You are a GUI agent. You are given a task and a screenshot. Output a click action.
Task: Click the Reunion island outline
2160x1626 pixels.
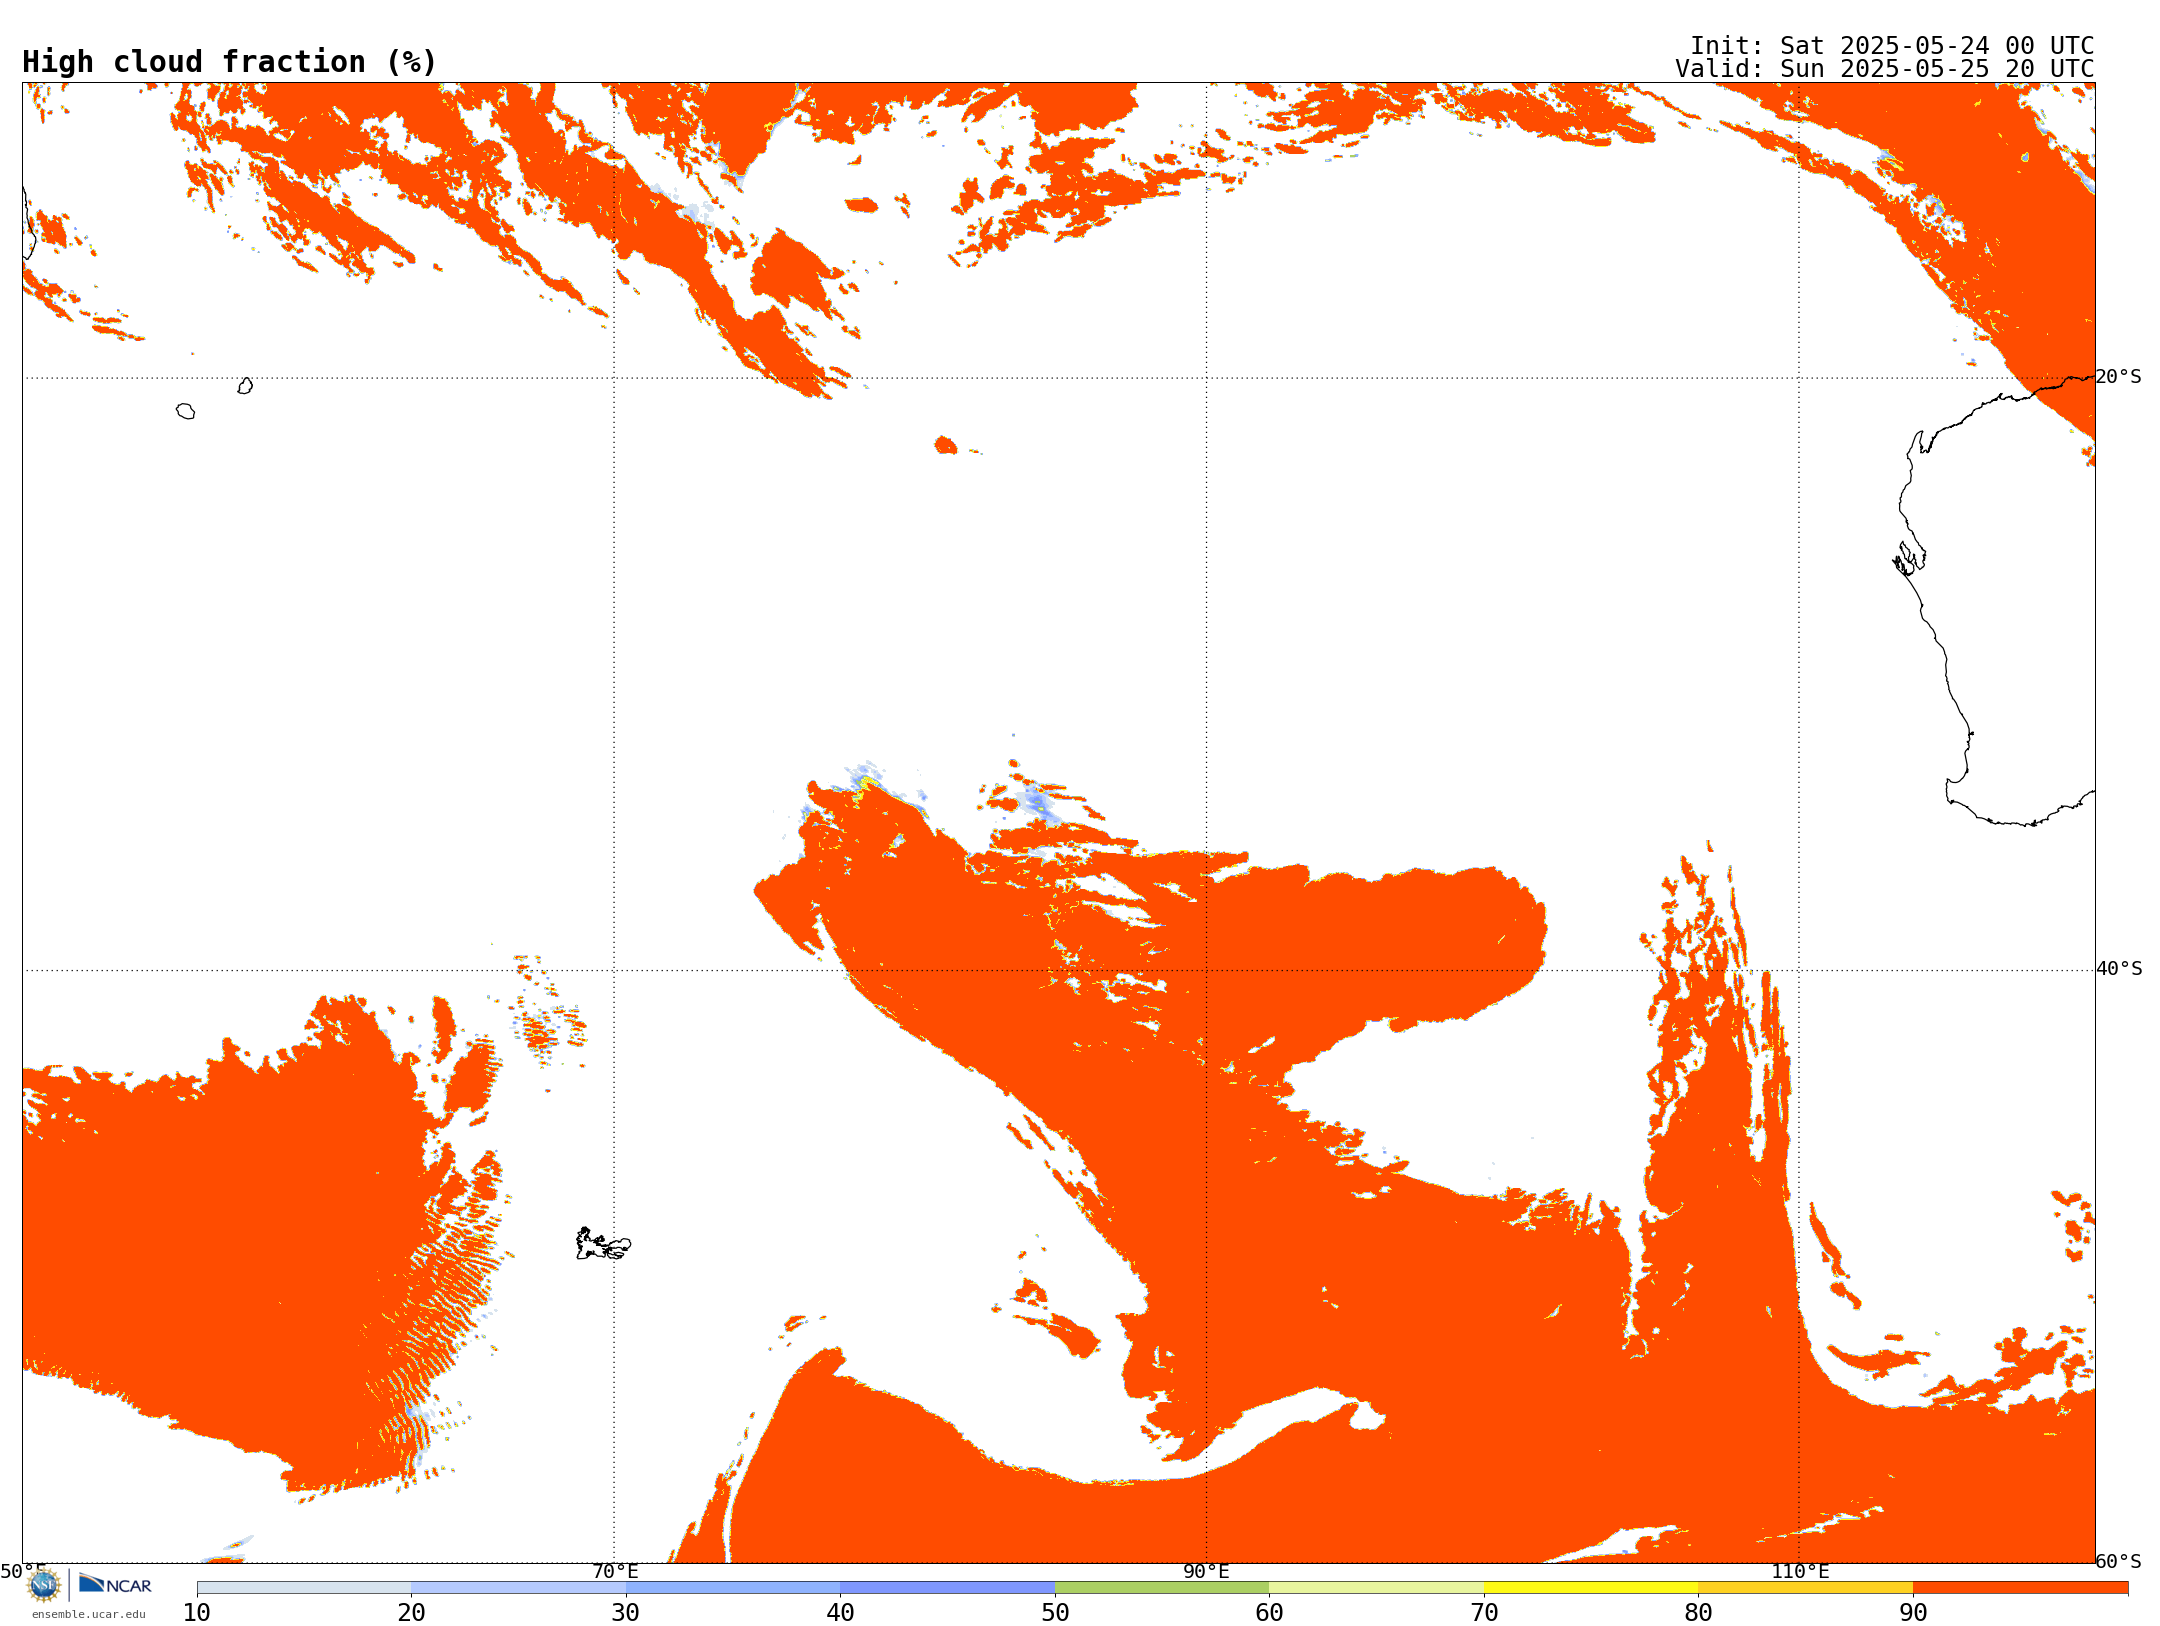pyautogui.click(x=185, y=411)
